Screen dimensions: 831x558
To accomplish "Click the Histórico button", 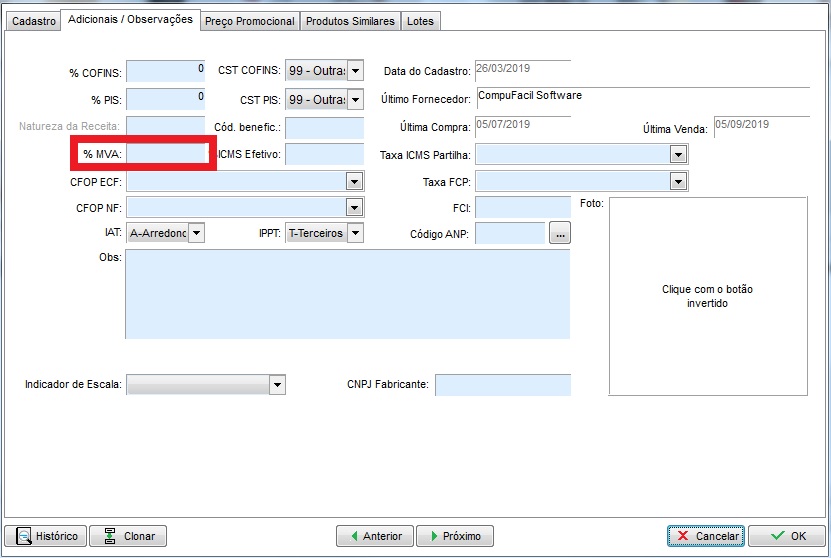I will click(x=46, y=536).
